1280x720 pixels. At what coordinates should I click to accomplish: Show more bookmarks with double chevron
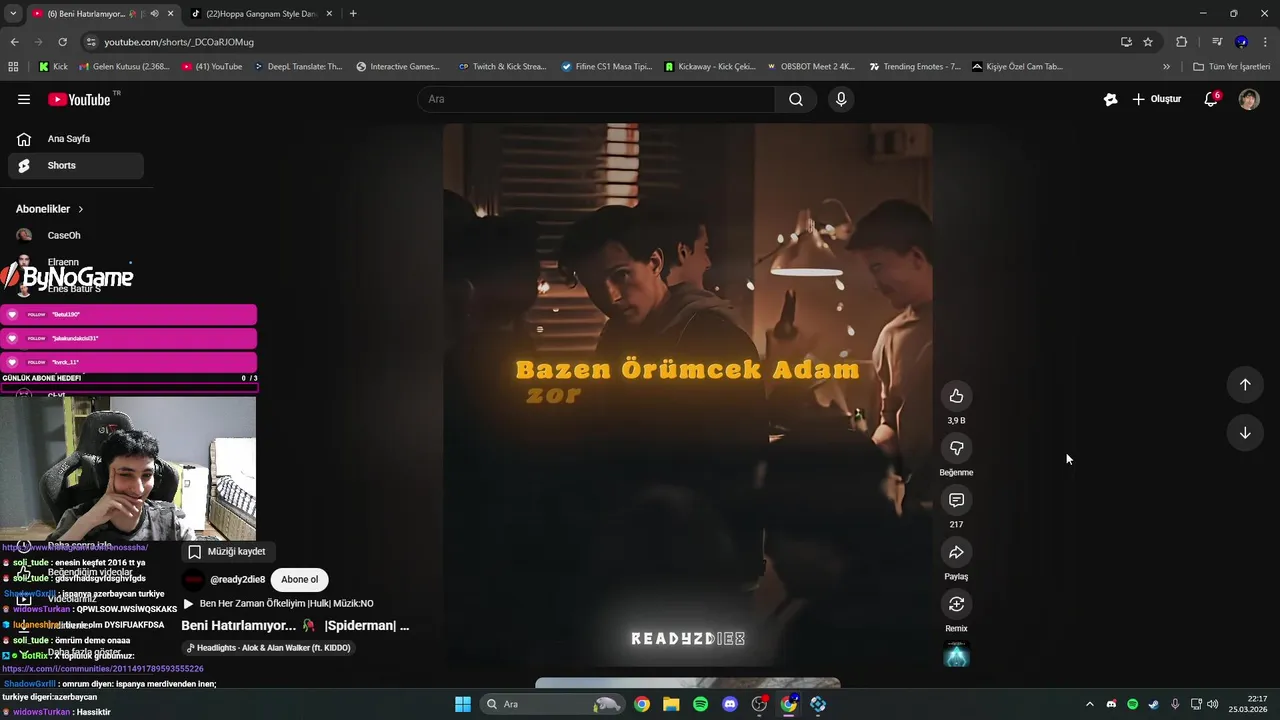pyautogui.click(x=1166, y=67)
